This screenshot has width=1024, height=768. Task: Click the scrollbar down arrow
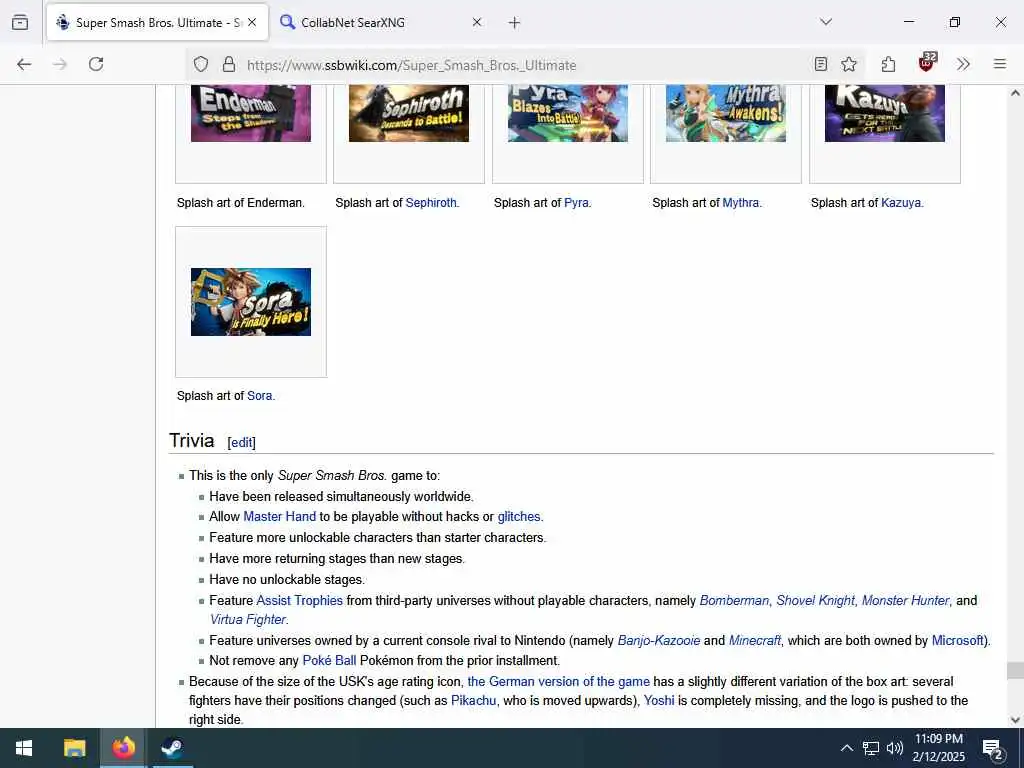[1015, 720]
